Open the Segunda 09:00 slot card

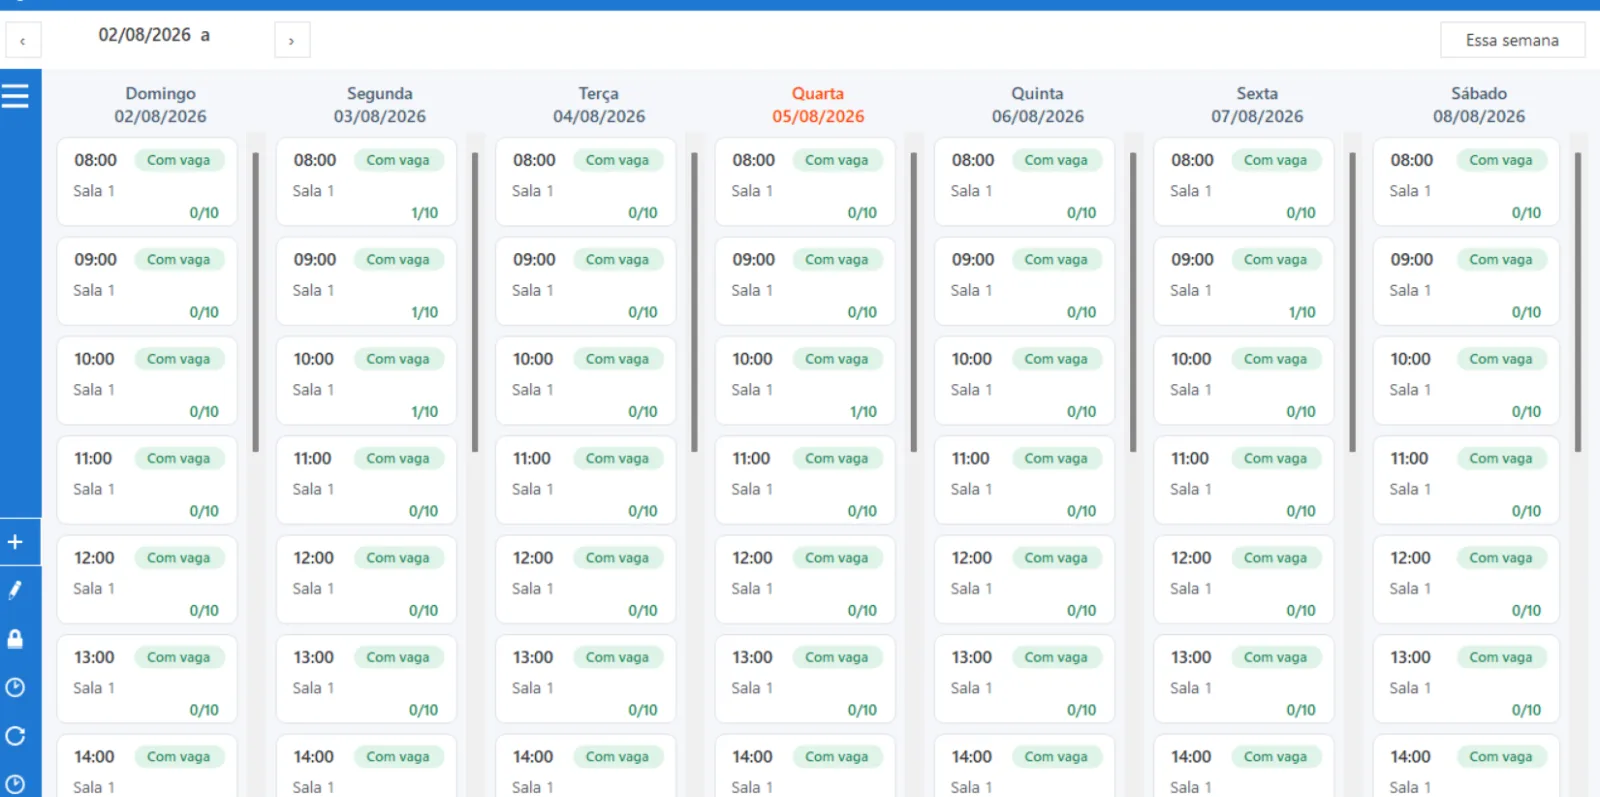(x=366, y=281)
